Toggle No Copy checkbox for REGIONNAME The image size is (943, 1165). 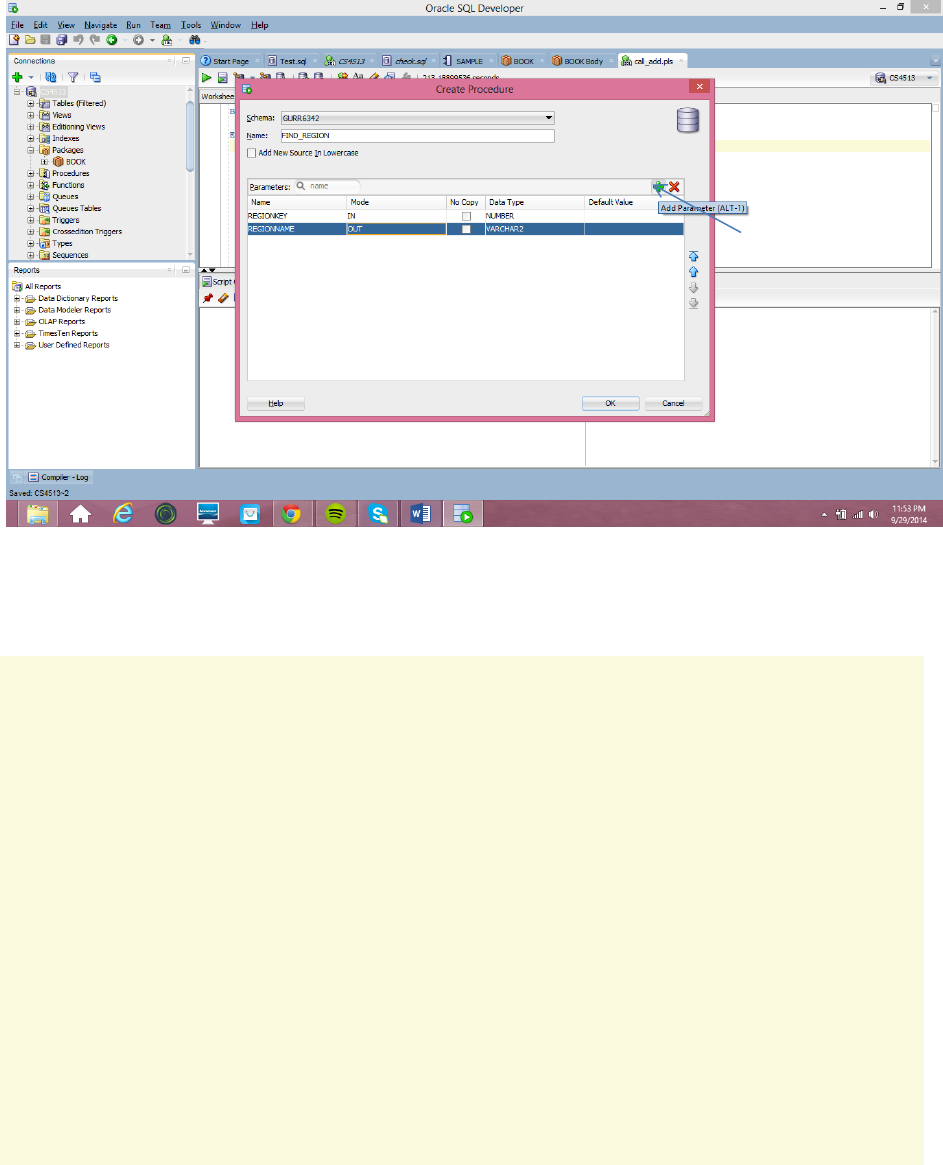click(466, 230)
